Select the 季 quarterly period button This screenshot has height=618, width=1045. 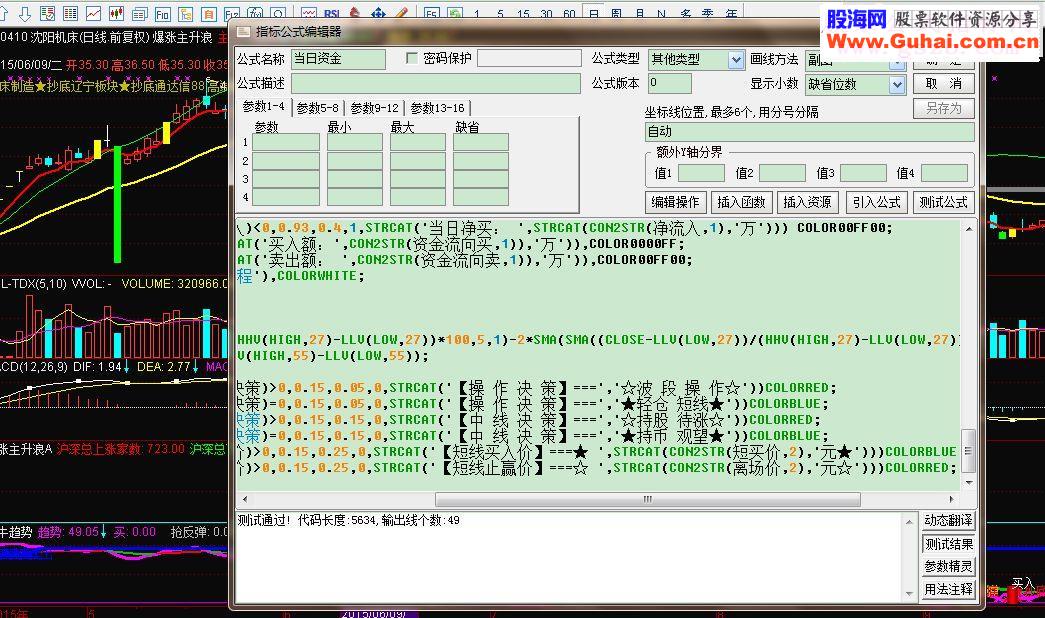click(x=708, y=13)
